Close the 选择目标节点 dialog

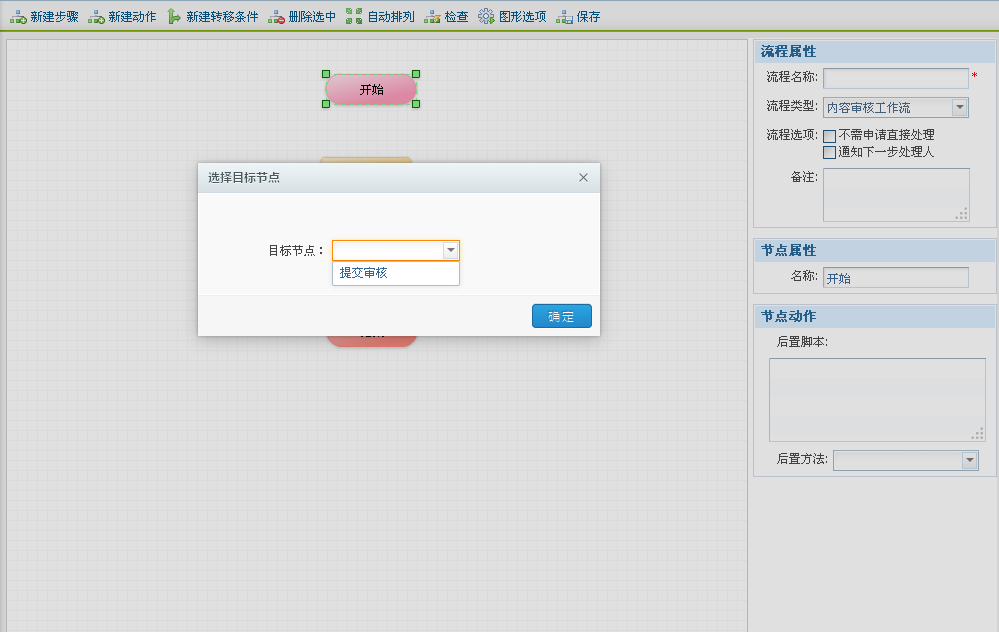point(583,178)
